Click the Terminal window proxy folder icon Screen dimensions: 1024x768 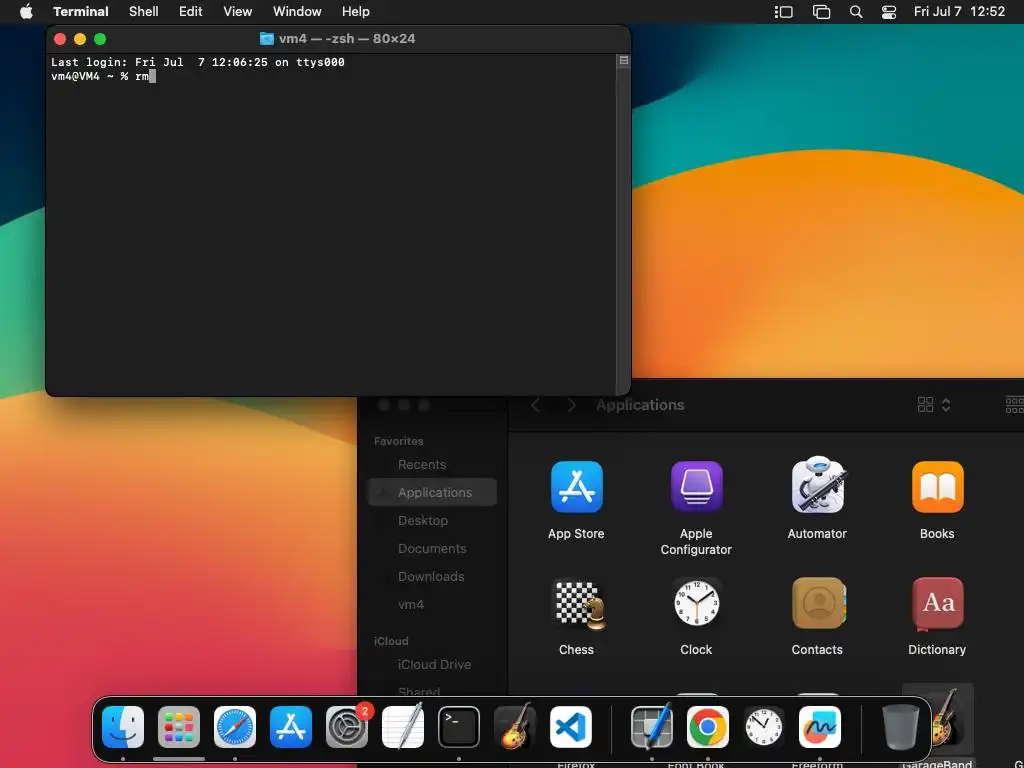pyautogui.click(x=266, y=39)
